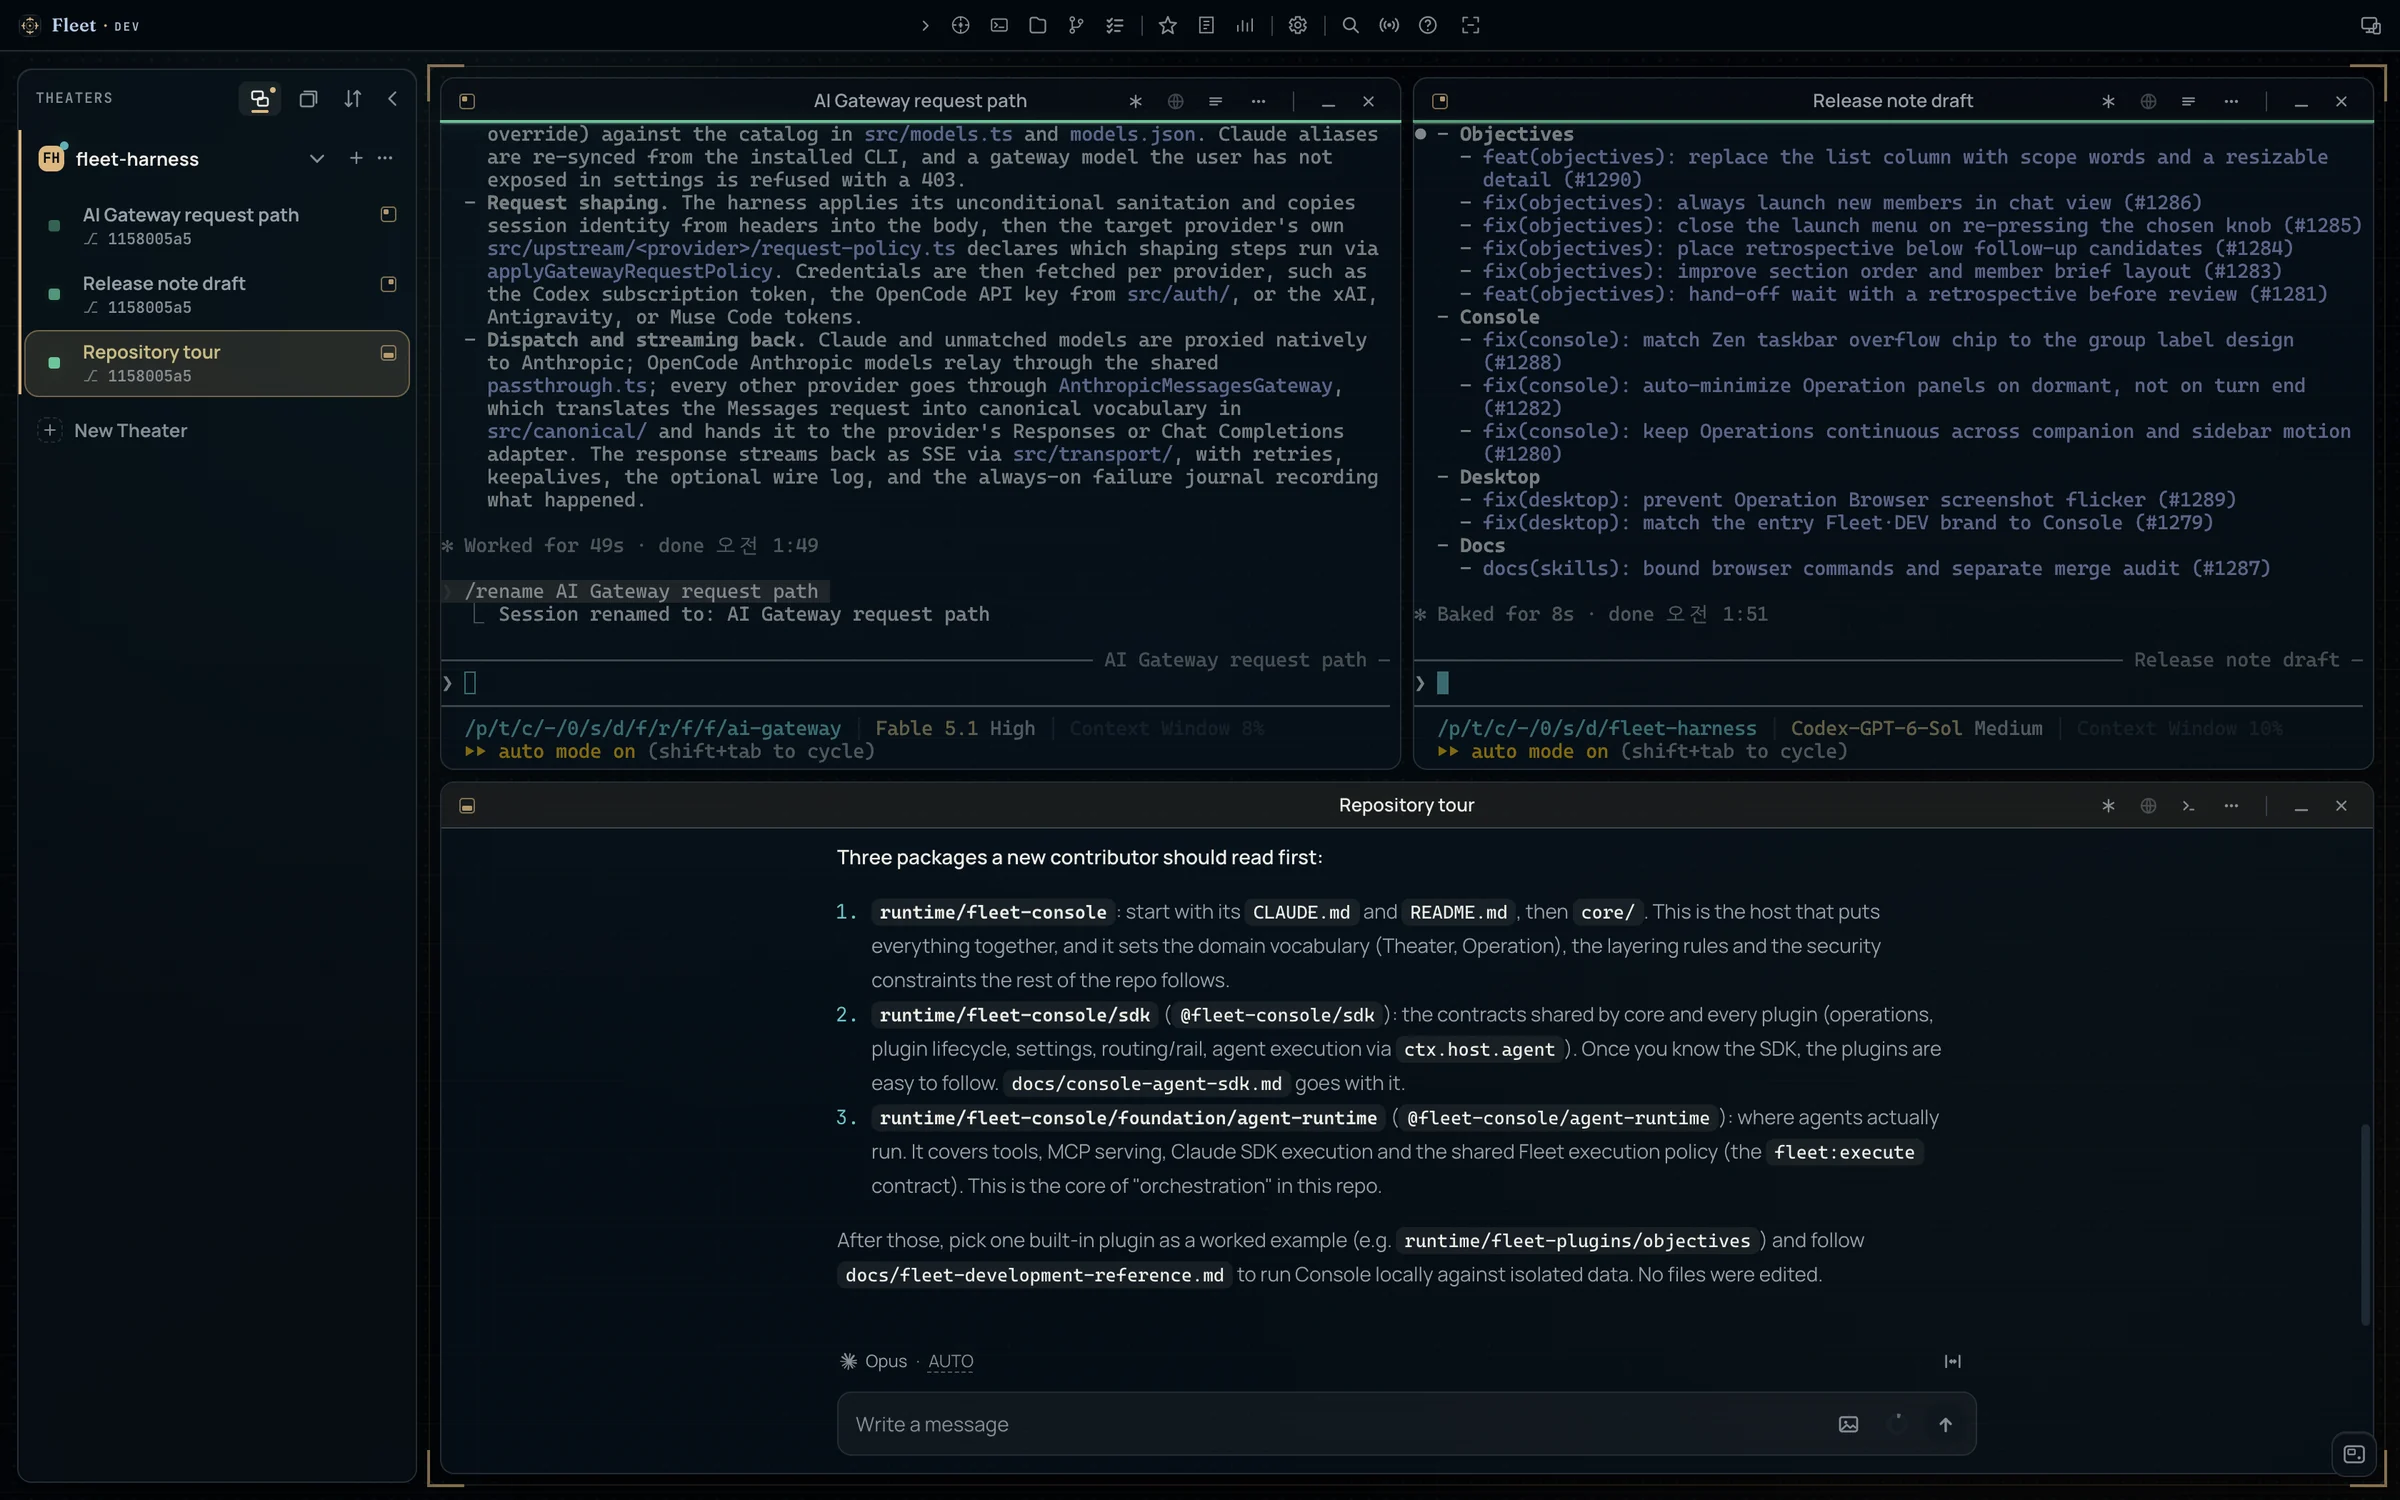Collapse the Theaters sidebar with the left chevron
Viewport: 2400px width, 1500px height.
click(x=392, y=99)
